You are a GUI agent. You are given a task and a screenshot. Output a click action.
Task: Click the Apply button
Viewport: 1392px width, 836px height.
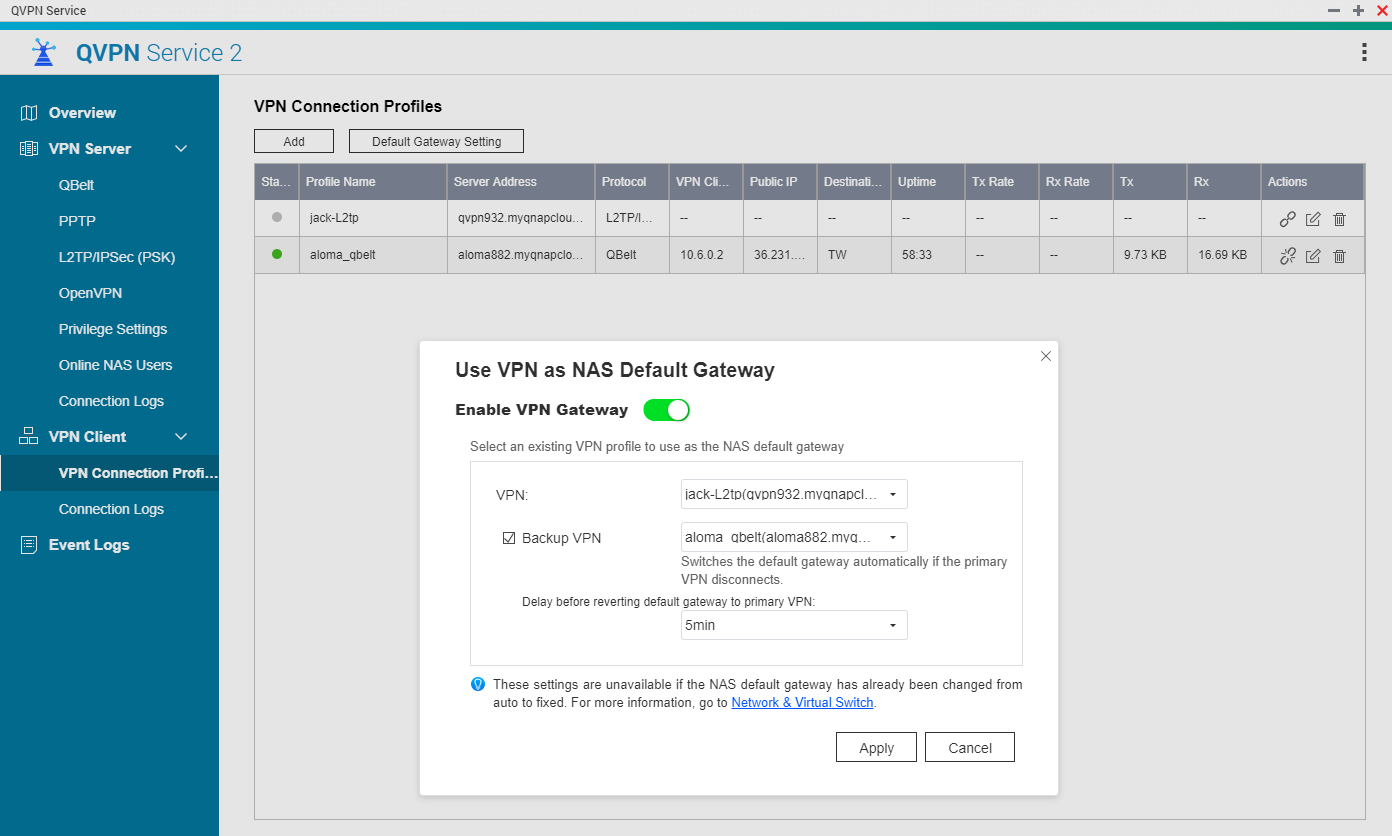[876, 748]
